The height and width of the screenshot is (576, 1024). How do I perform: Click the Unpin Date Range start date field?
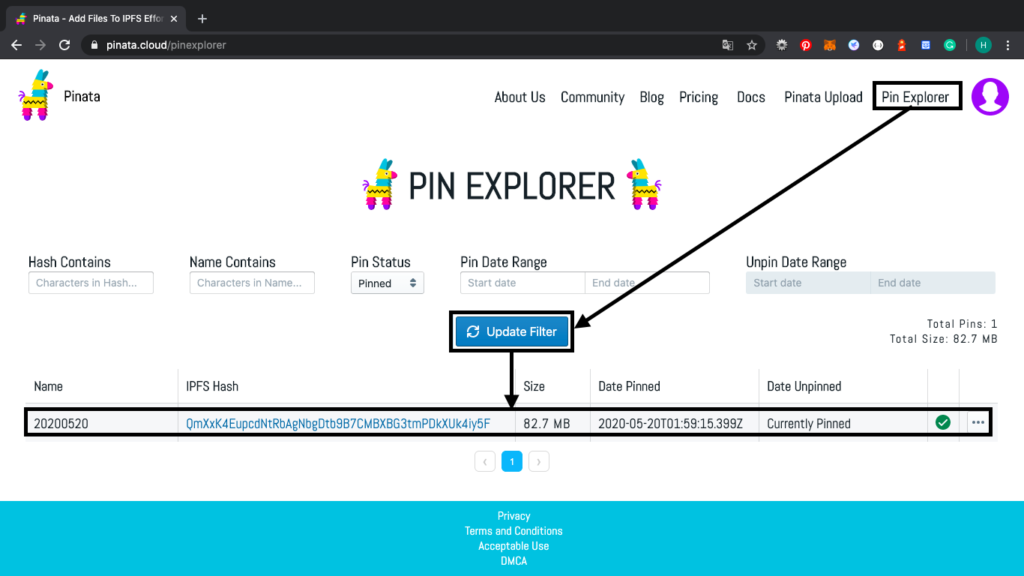(x=808, y=283)
